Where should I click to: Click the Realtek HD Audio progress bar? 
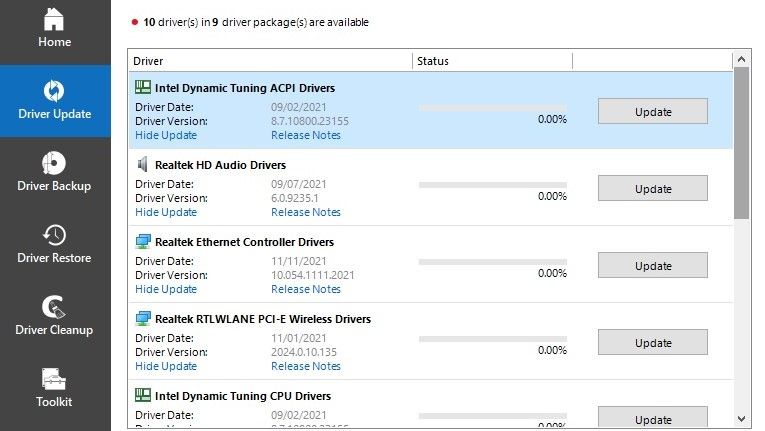[492, 184]
